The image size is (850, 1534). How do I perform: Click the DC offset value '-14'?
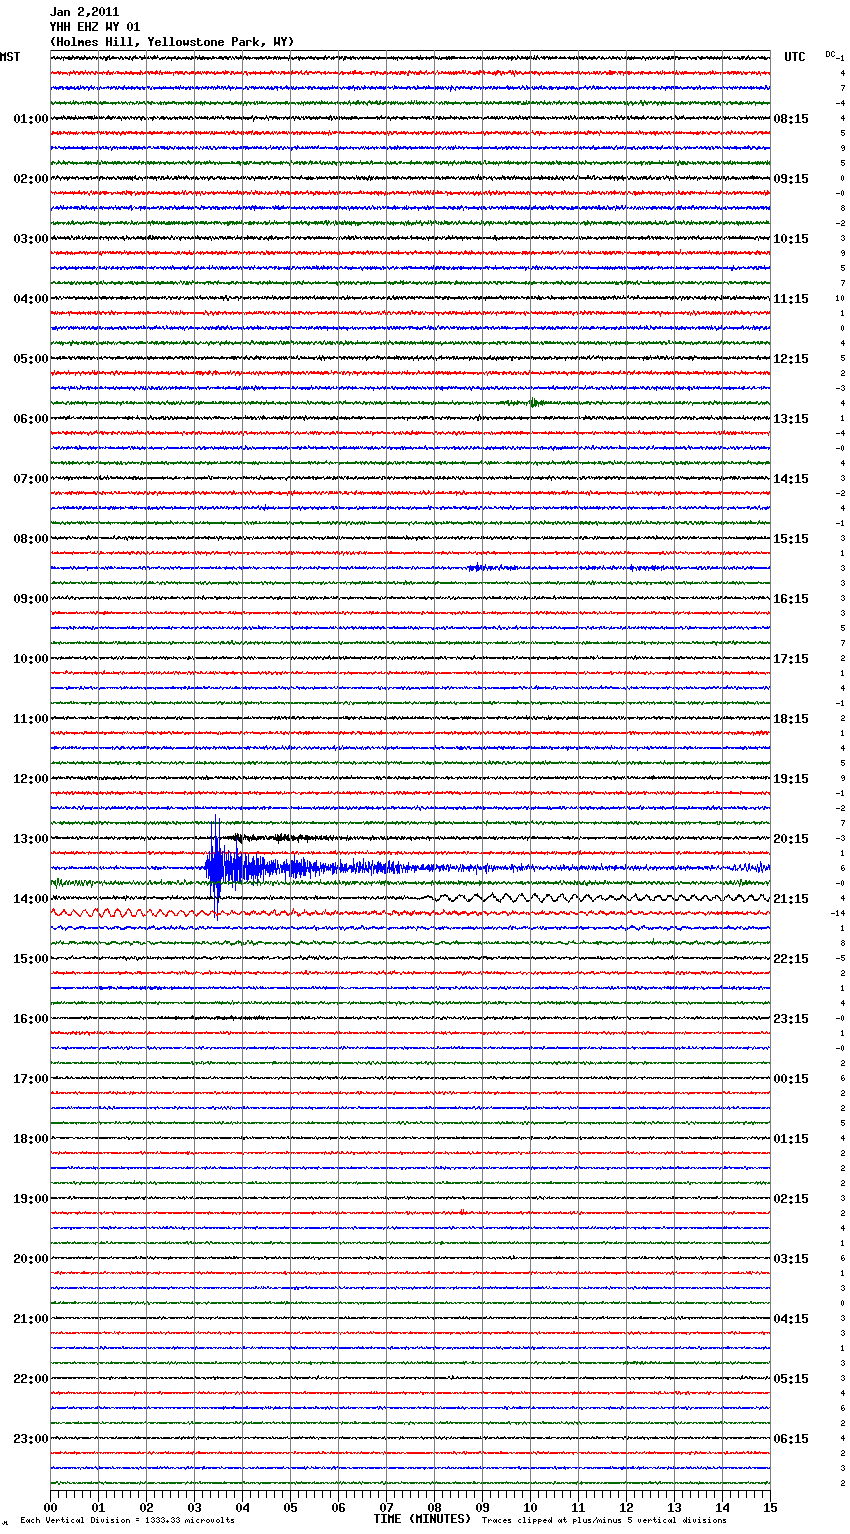[838, 914]
